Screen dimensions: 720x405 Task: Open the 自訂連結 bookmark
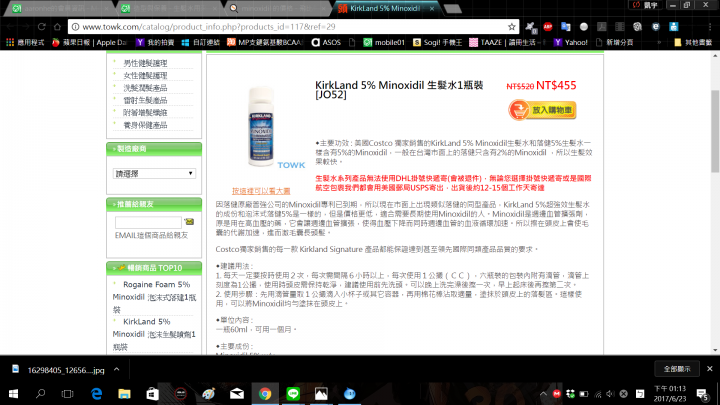[201, 42]
